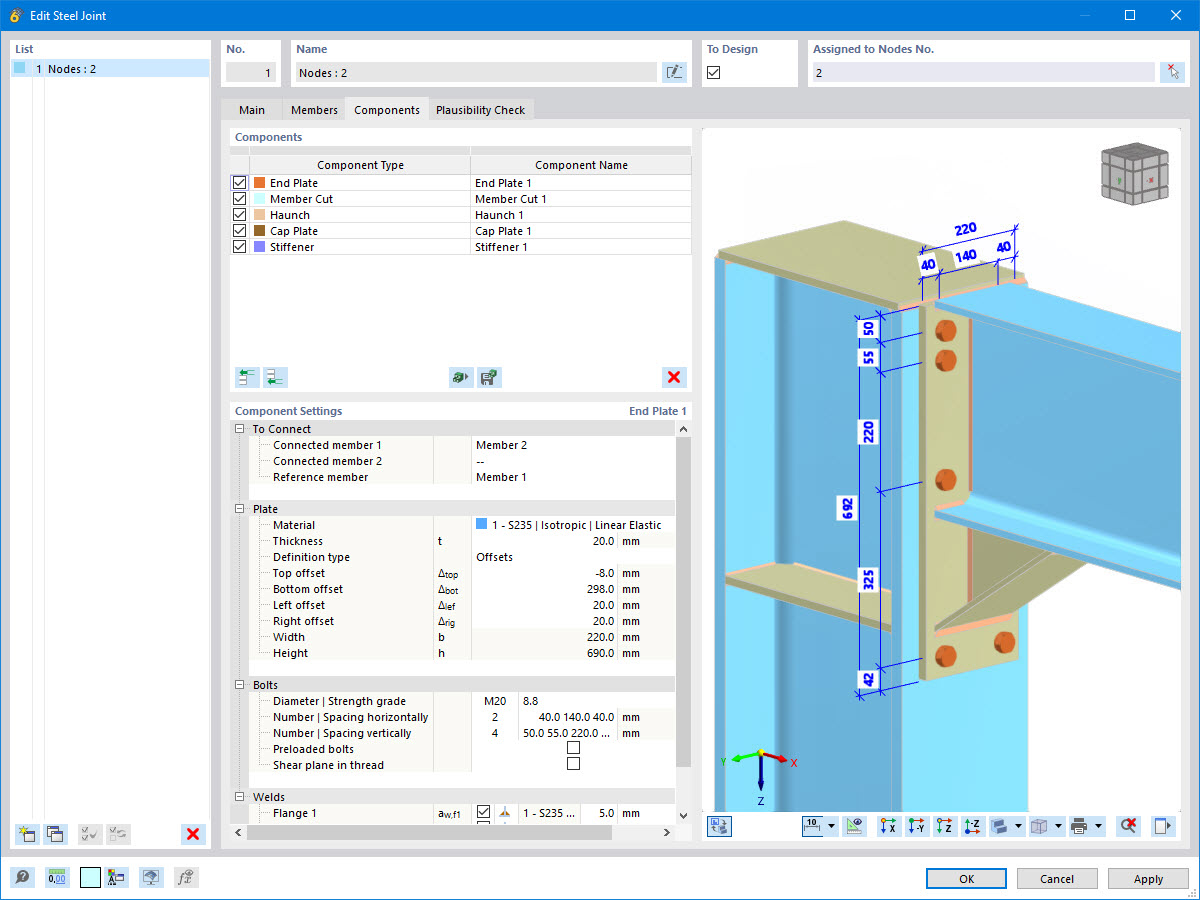Screen dimensions: 1200x900
Task: Insert component at beginning icon
Action: 247,377
